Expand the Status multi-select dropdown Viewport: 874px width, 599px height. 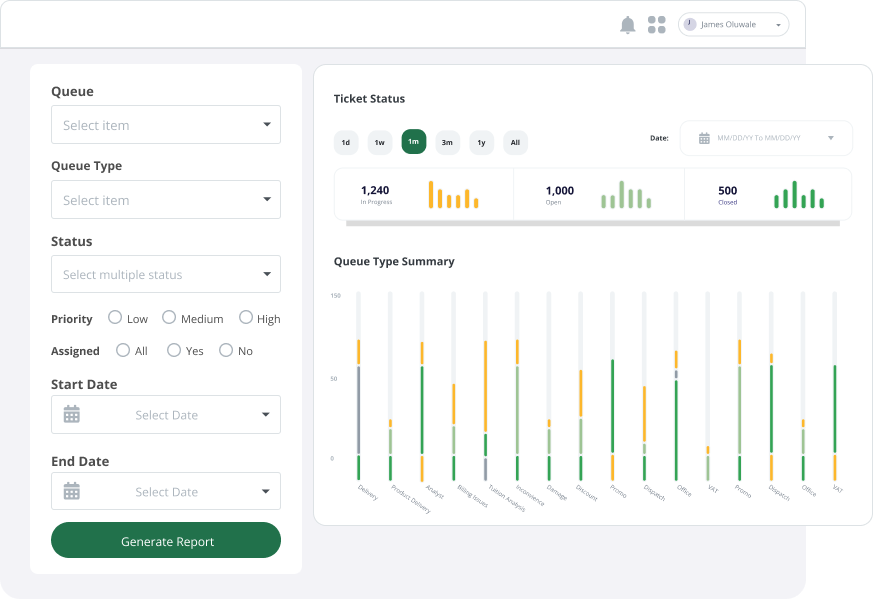(166, 274)
